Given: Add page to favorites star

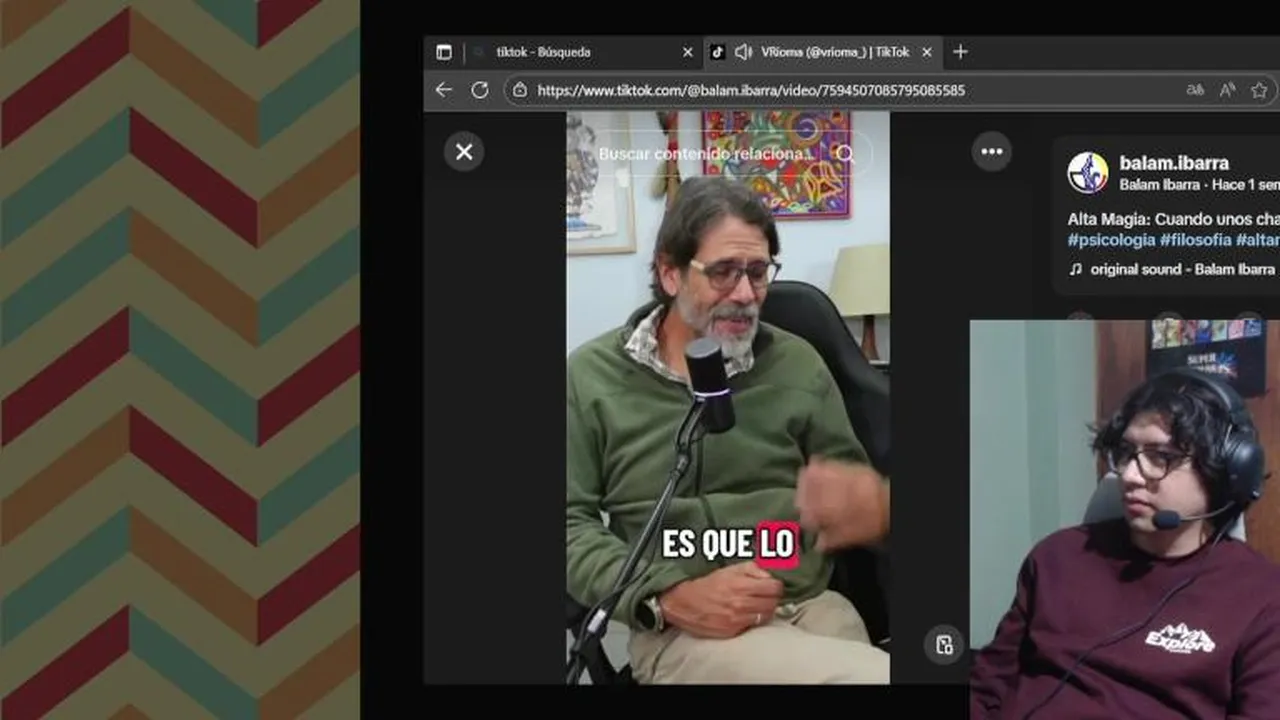Looking at the screenshot, I should (1259, 90).
